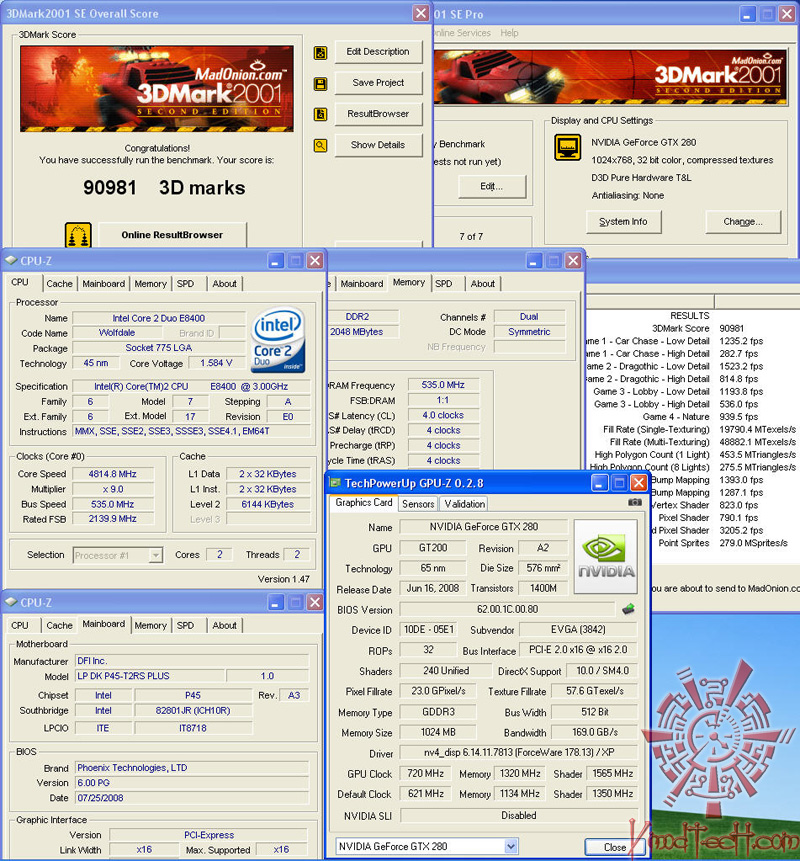Open the Help menu in 3DMark2001
The image size is (800, 861).
(509, 33)
